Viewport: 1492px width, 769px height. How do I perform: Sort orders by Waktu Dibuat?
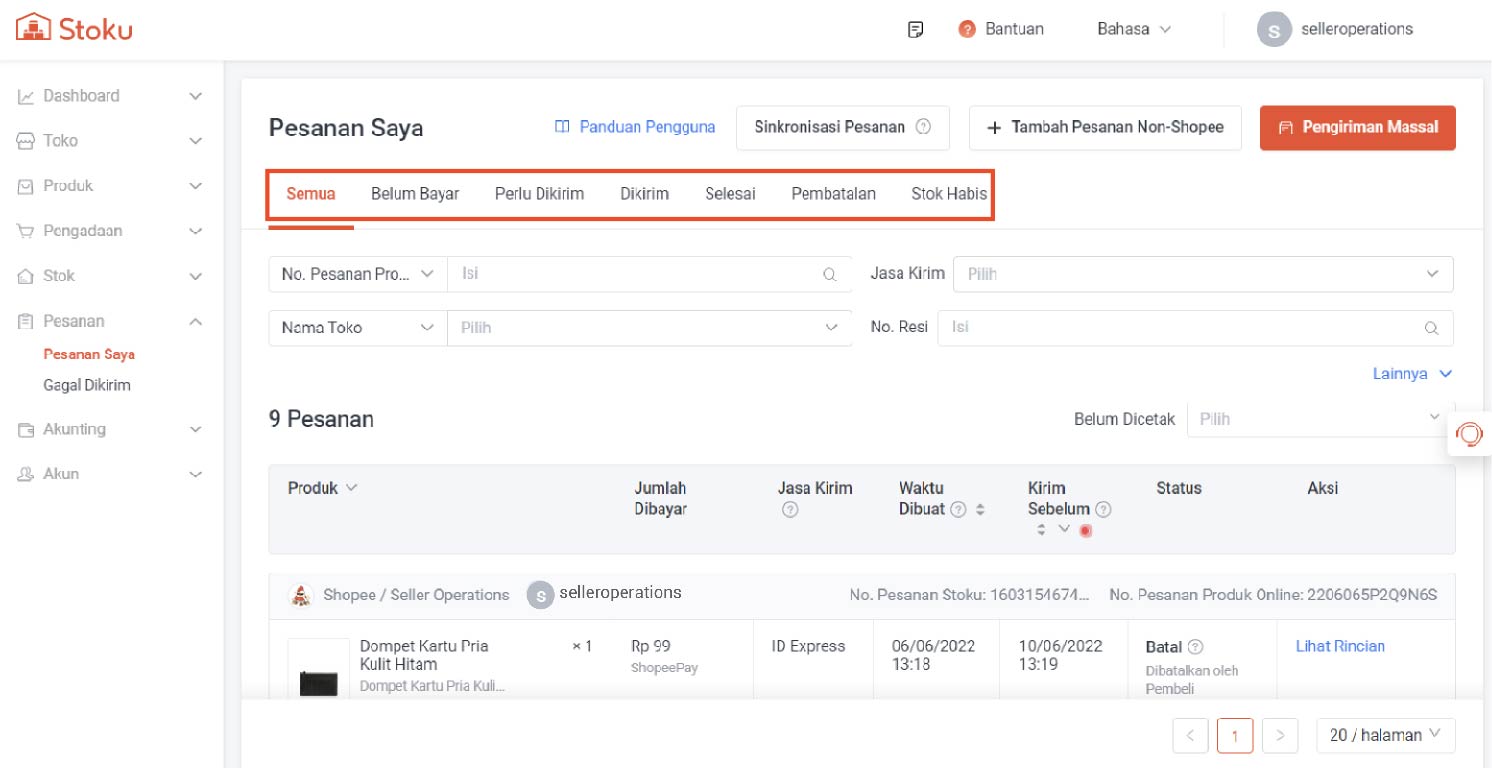click(x=980, y=509)
